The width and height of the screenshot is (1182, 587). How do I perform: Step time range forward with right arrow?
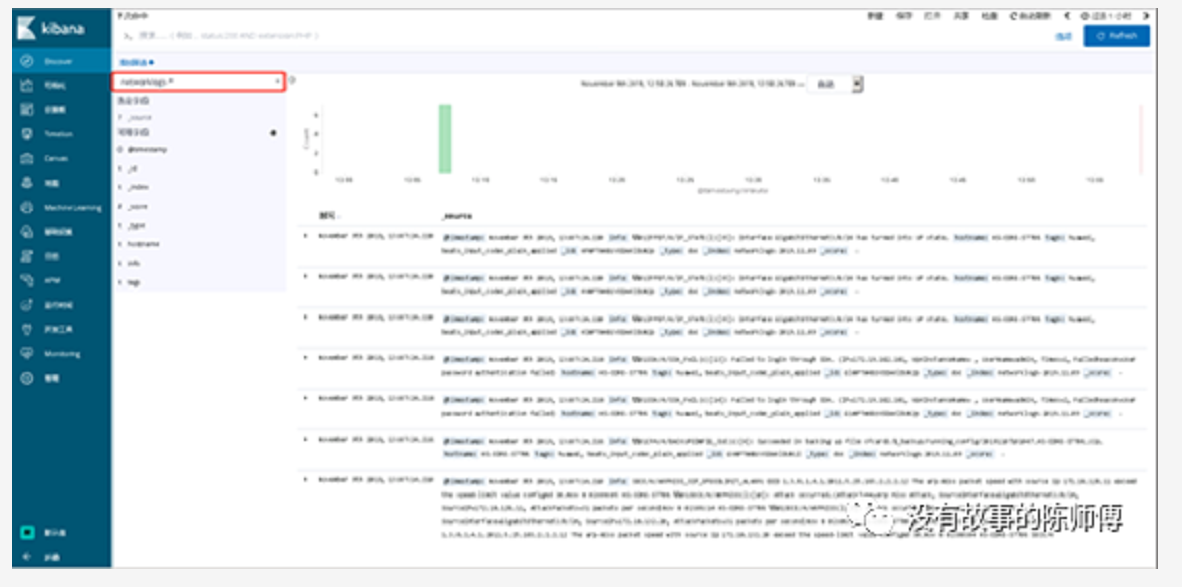[1146, 16]
